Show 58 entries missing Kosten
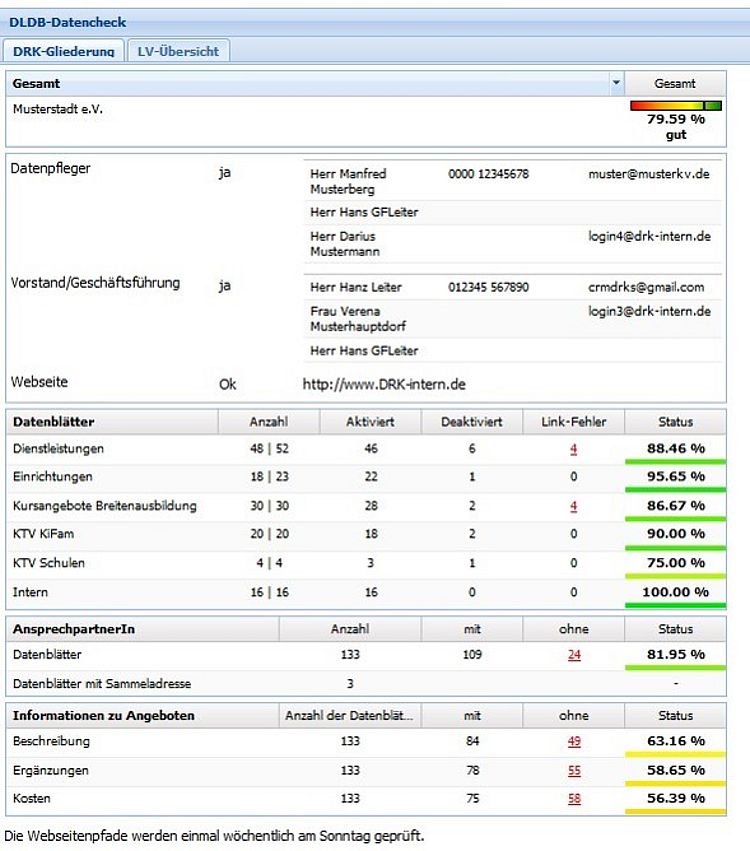 tap(574, 799)
